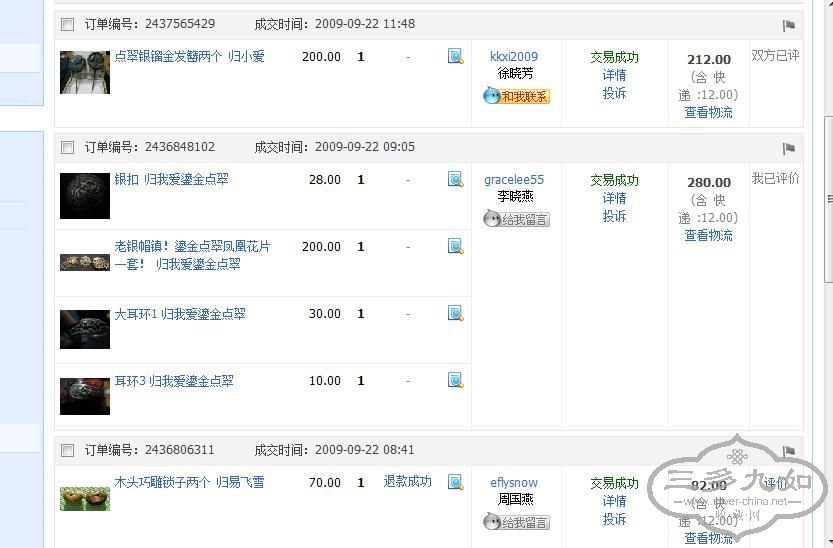The image size is (833, 548).
Task: Check the box for order 2436806311
Action: pyautogui.click(x=68, y=450)
